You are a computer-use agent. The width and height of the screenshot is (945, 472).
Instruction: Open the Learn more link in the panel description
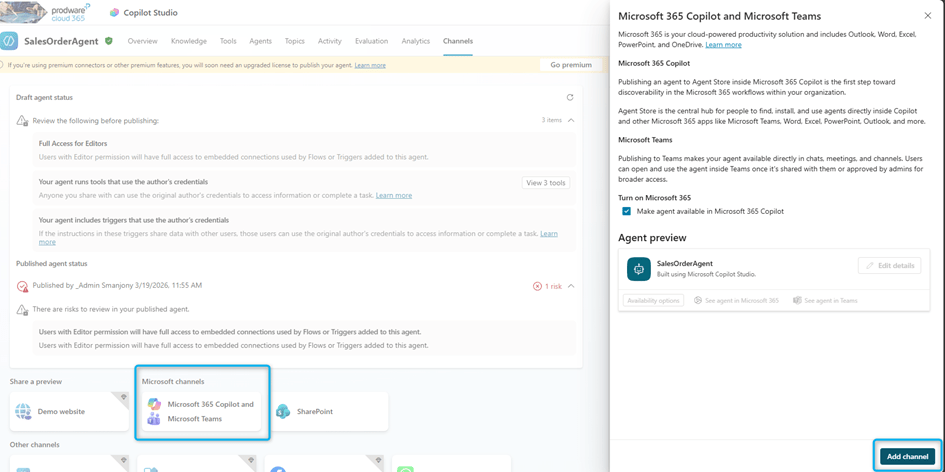pos(723,45)
